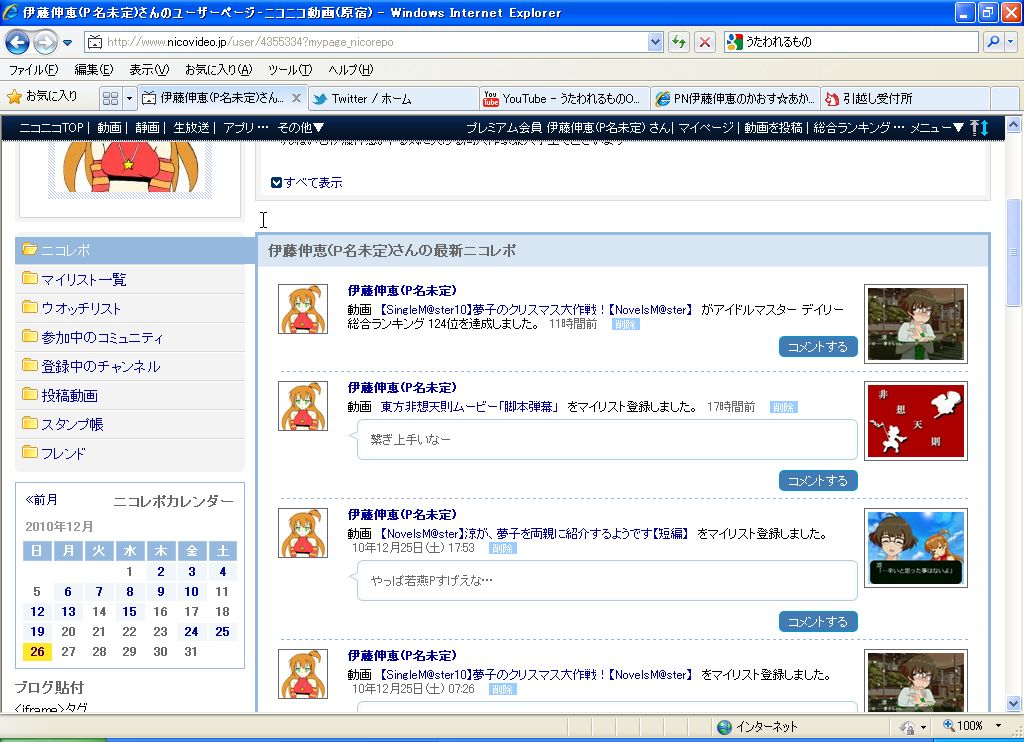Expand the その他▼ header dropdown
1024x742 pixels.
click(x=300, y=128)
